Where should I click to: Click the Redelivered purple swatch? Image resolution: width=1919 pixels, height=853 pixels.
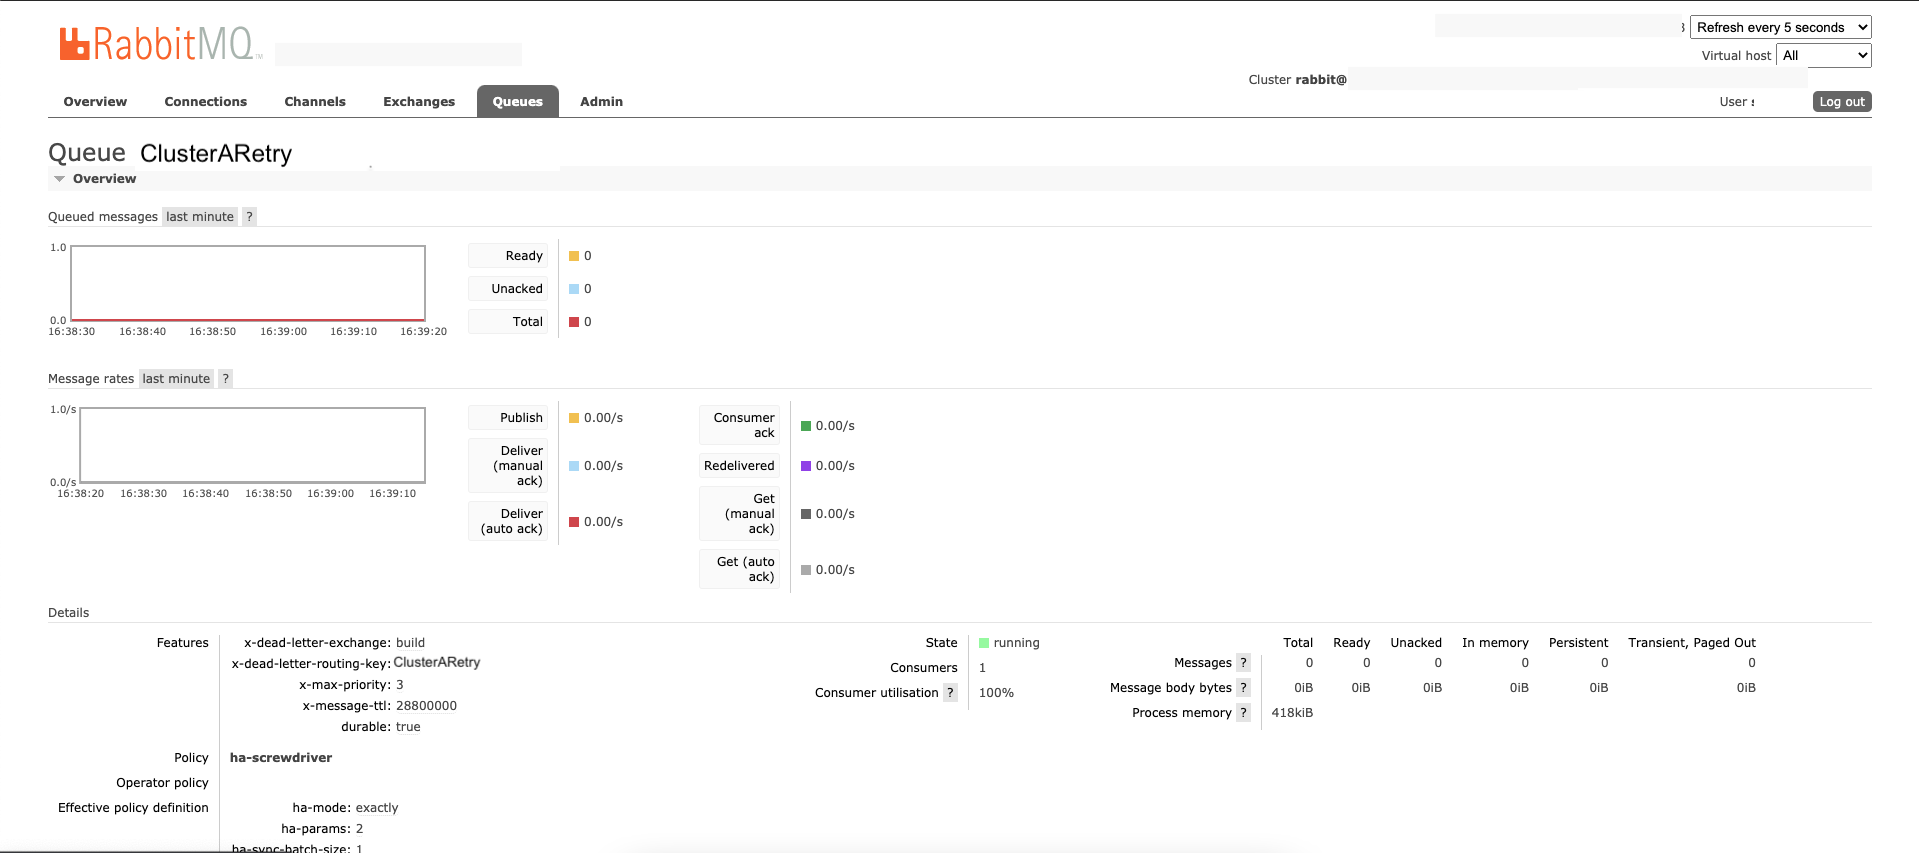click(x=806, y=466)
